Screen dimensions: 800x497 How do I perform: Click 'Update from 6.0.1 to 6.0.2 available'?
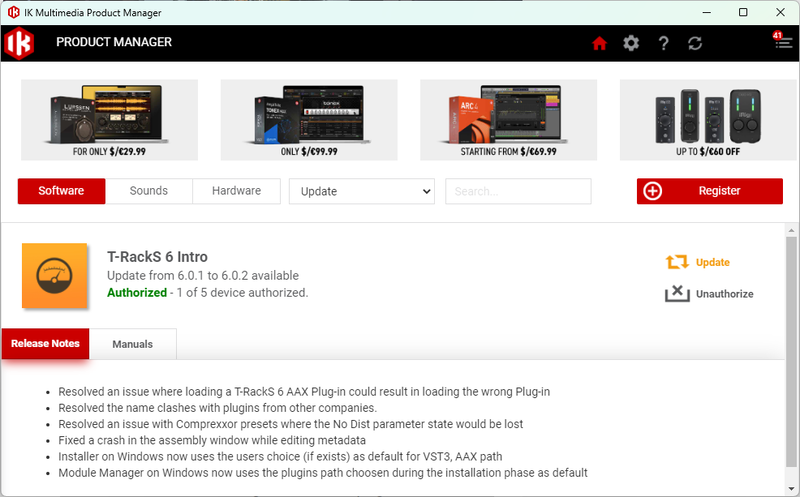coord(203,276)
